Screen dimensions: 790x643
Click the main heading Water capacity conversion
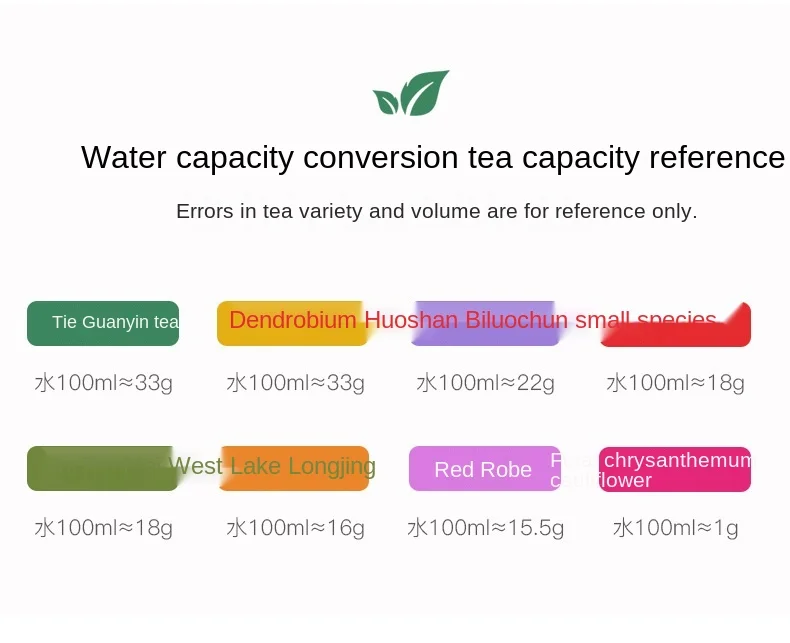pyautogui.click(x=433, y=157)
